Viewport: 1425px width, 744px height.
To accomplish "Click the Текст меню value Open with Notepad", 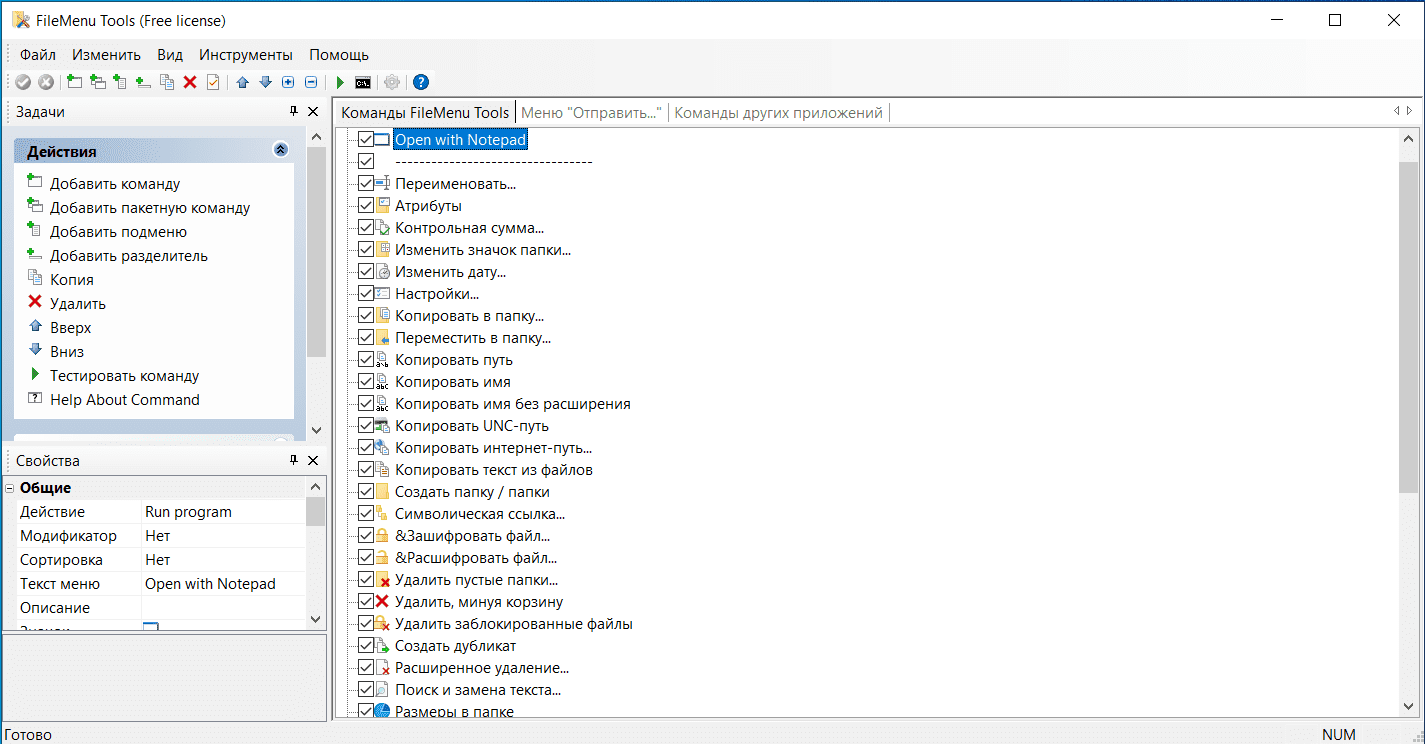I will 225,584.
